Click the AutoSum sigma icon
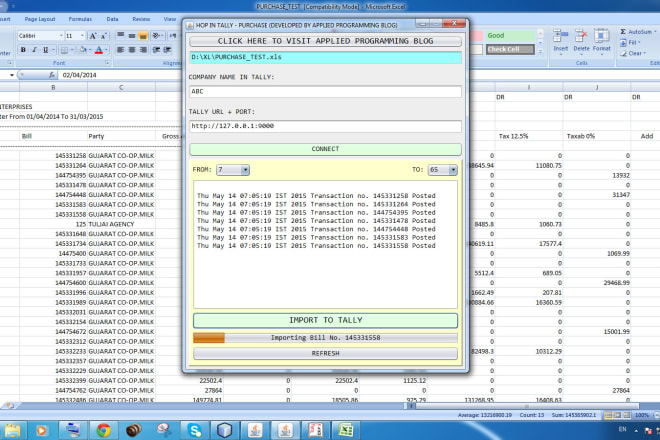This screenshot has width=660, height=440. (623, 32)
